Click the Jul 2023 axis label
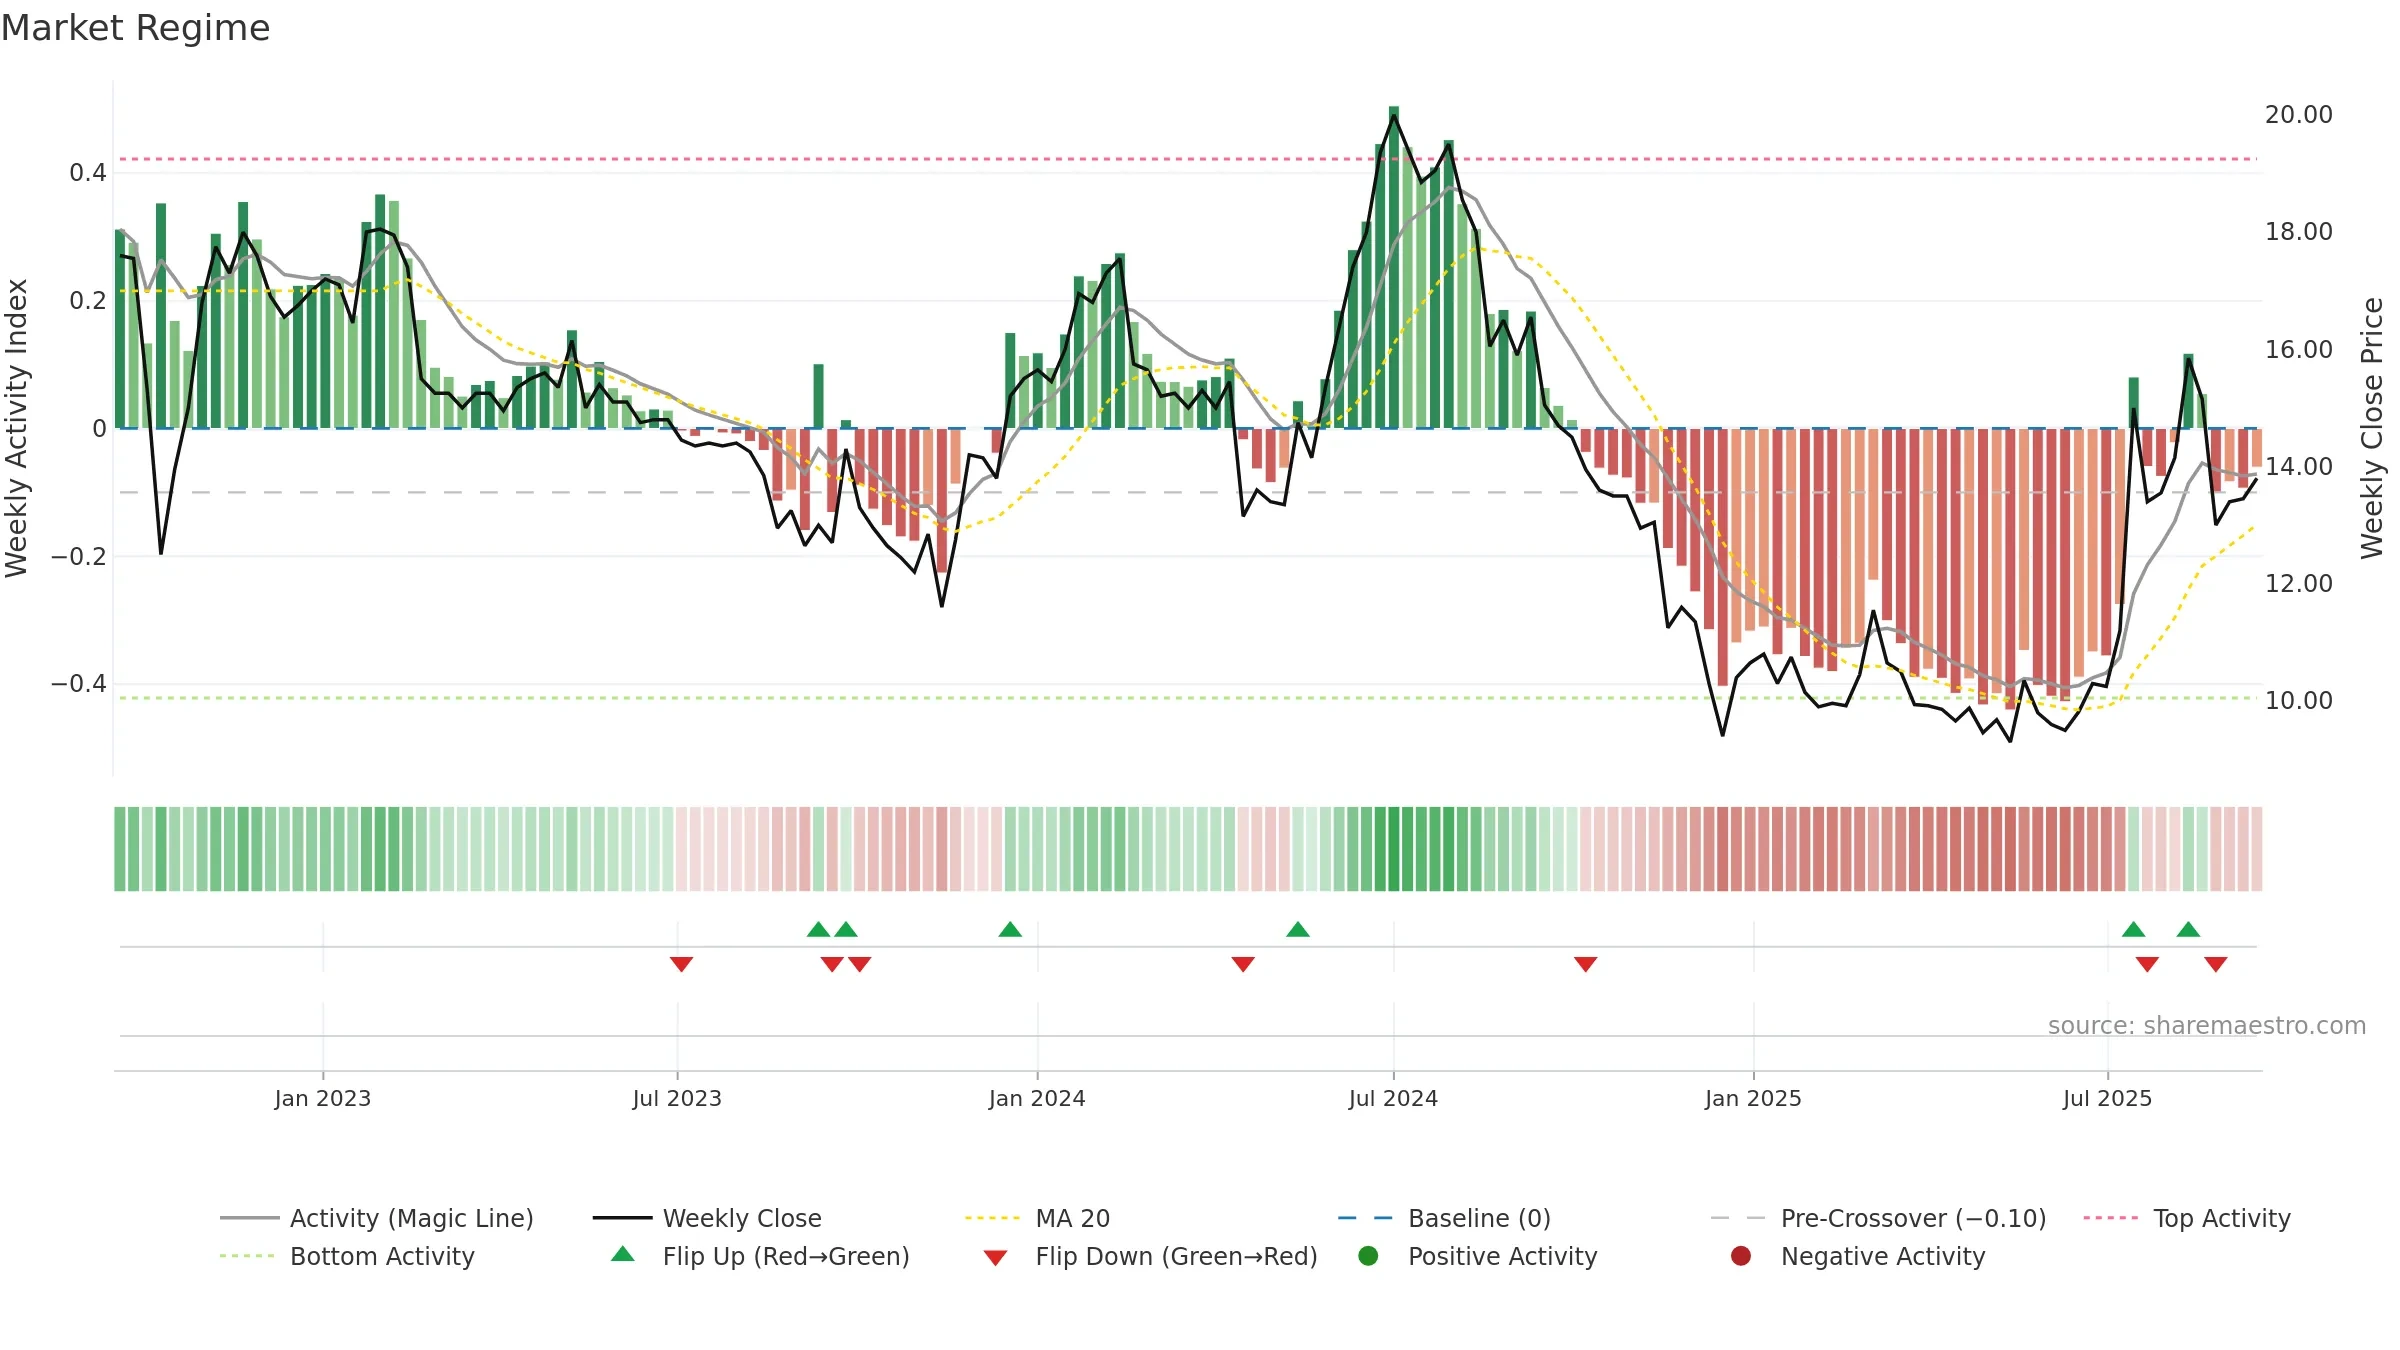The height and width of the screenshot is (1350, 2400). (677, 1098)
